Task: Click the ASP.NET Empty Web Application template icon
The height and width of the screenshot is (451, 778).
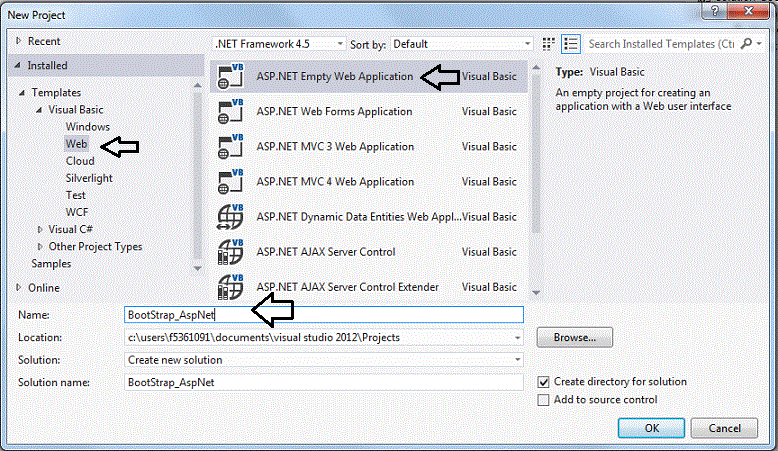Action: 231,76
